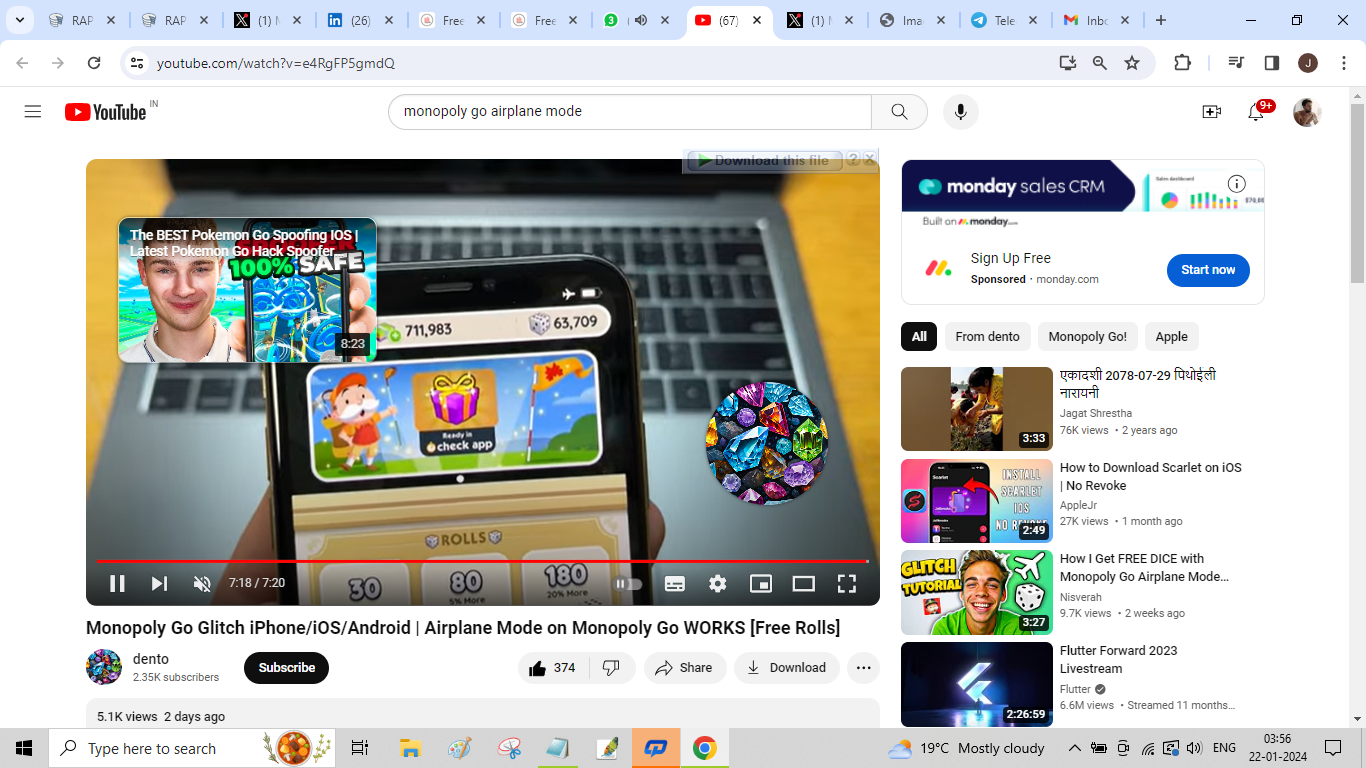1366x768 pixels.
Task: Open the Jagat Shrestha video thumbnail
Action: [977, 409]
